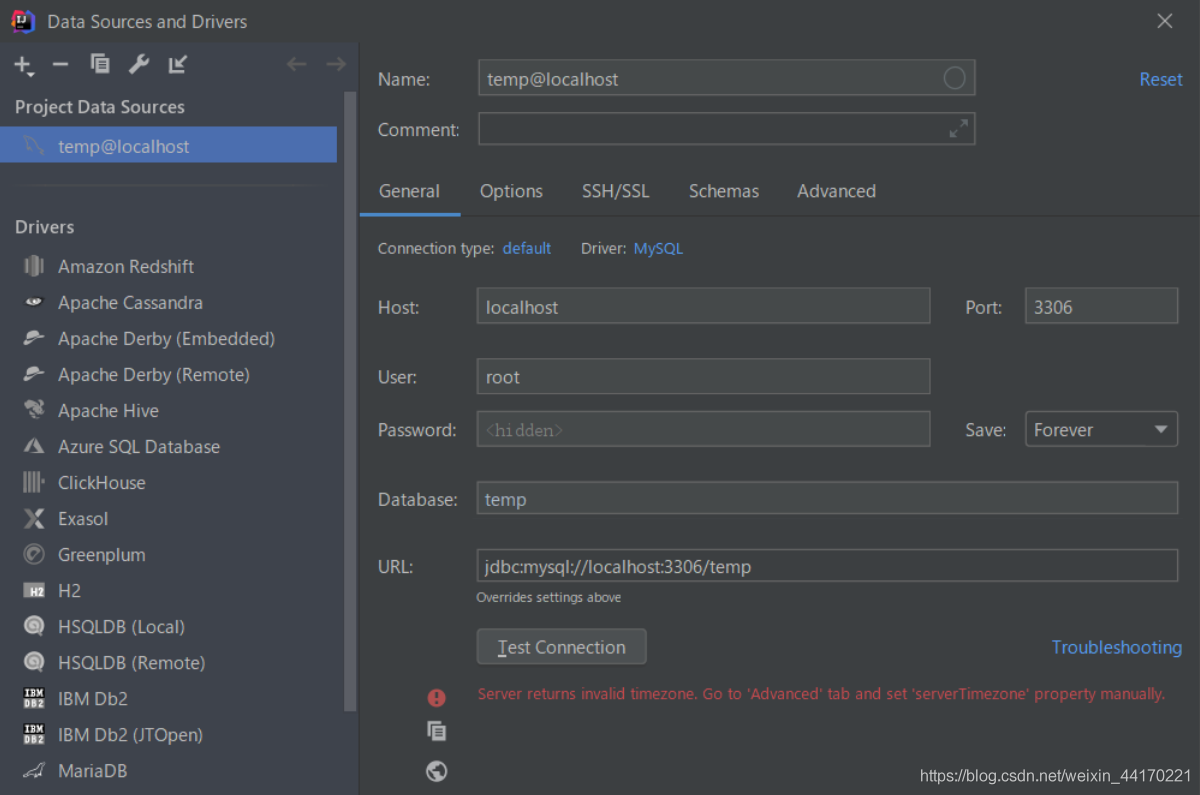Expand the Comment field
This screenshot has width=1200, height=795.
click(958, 128)
